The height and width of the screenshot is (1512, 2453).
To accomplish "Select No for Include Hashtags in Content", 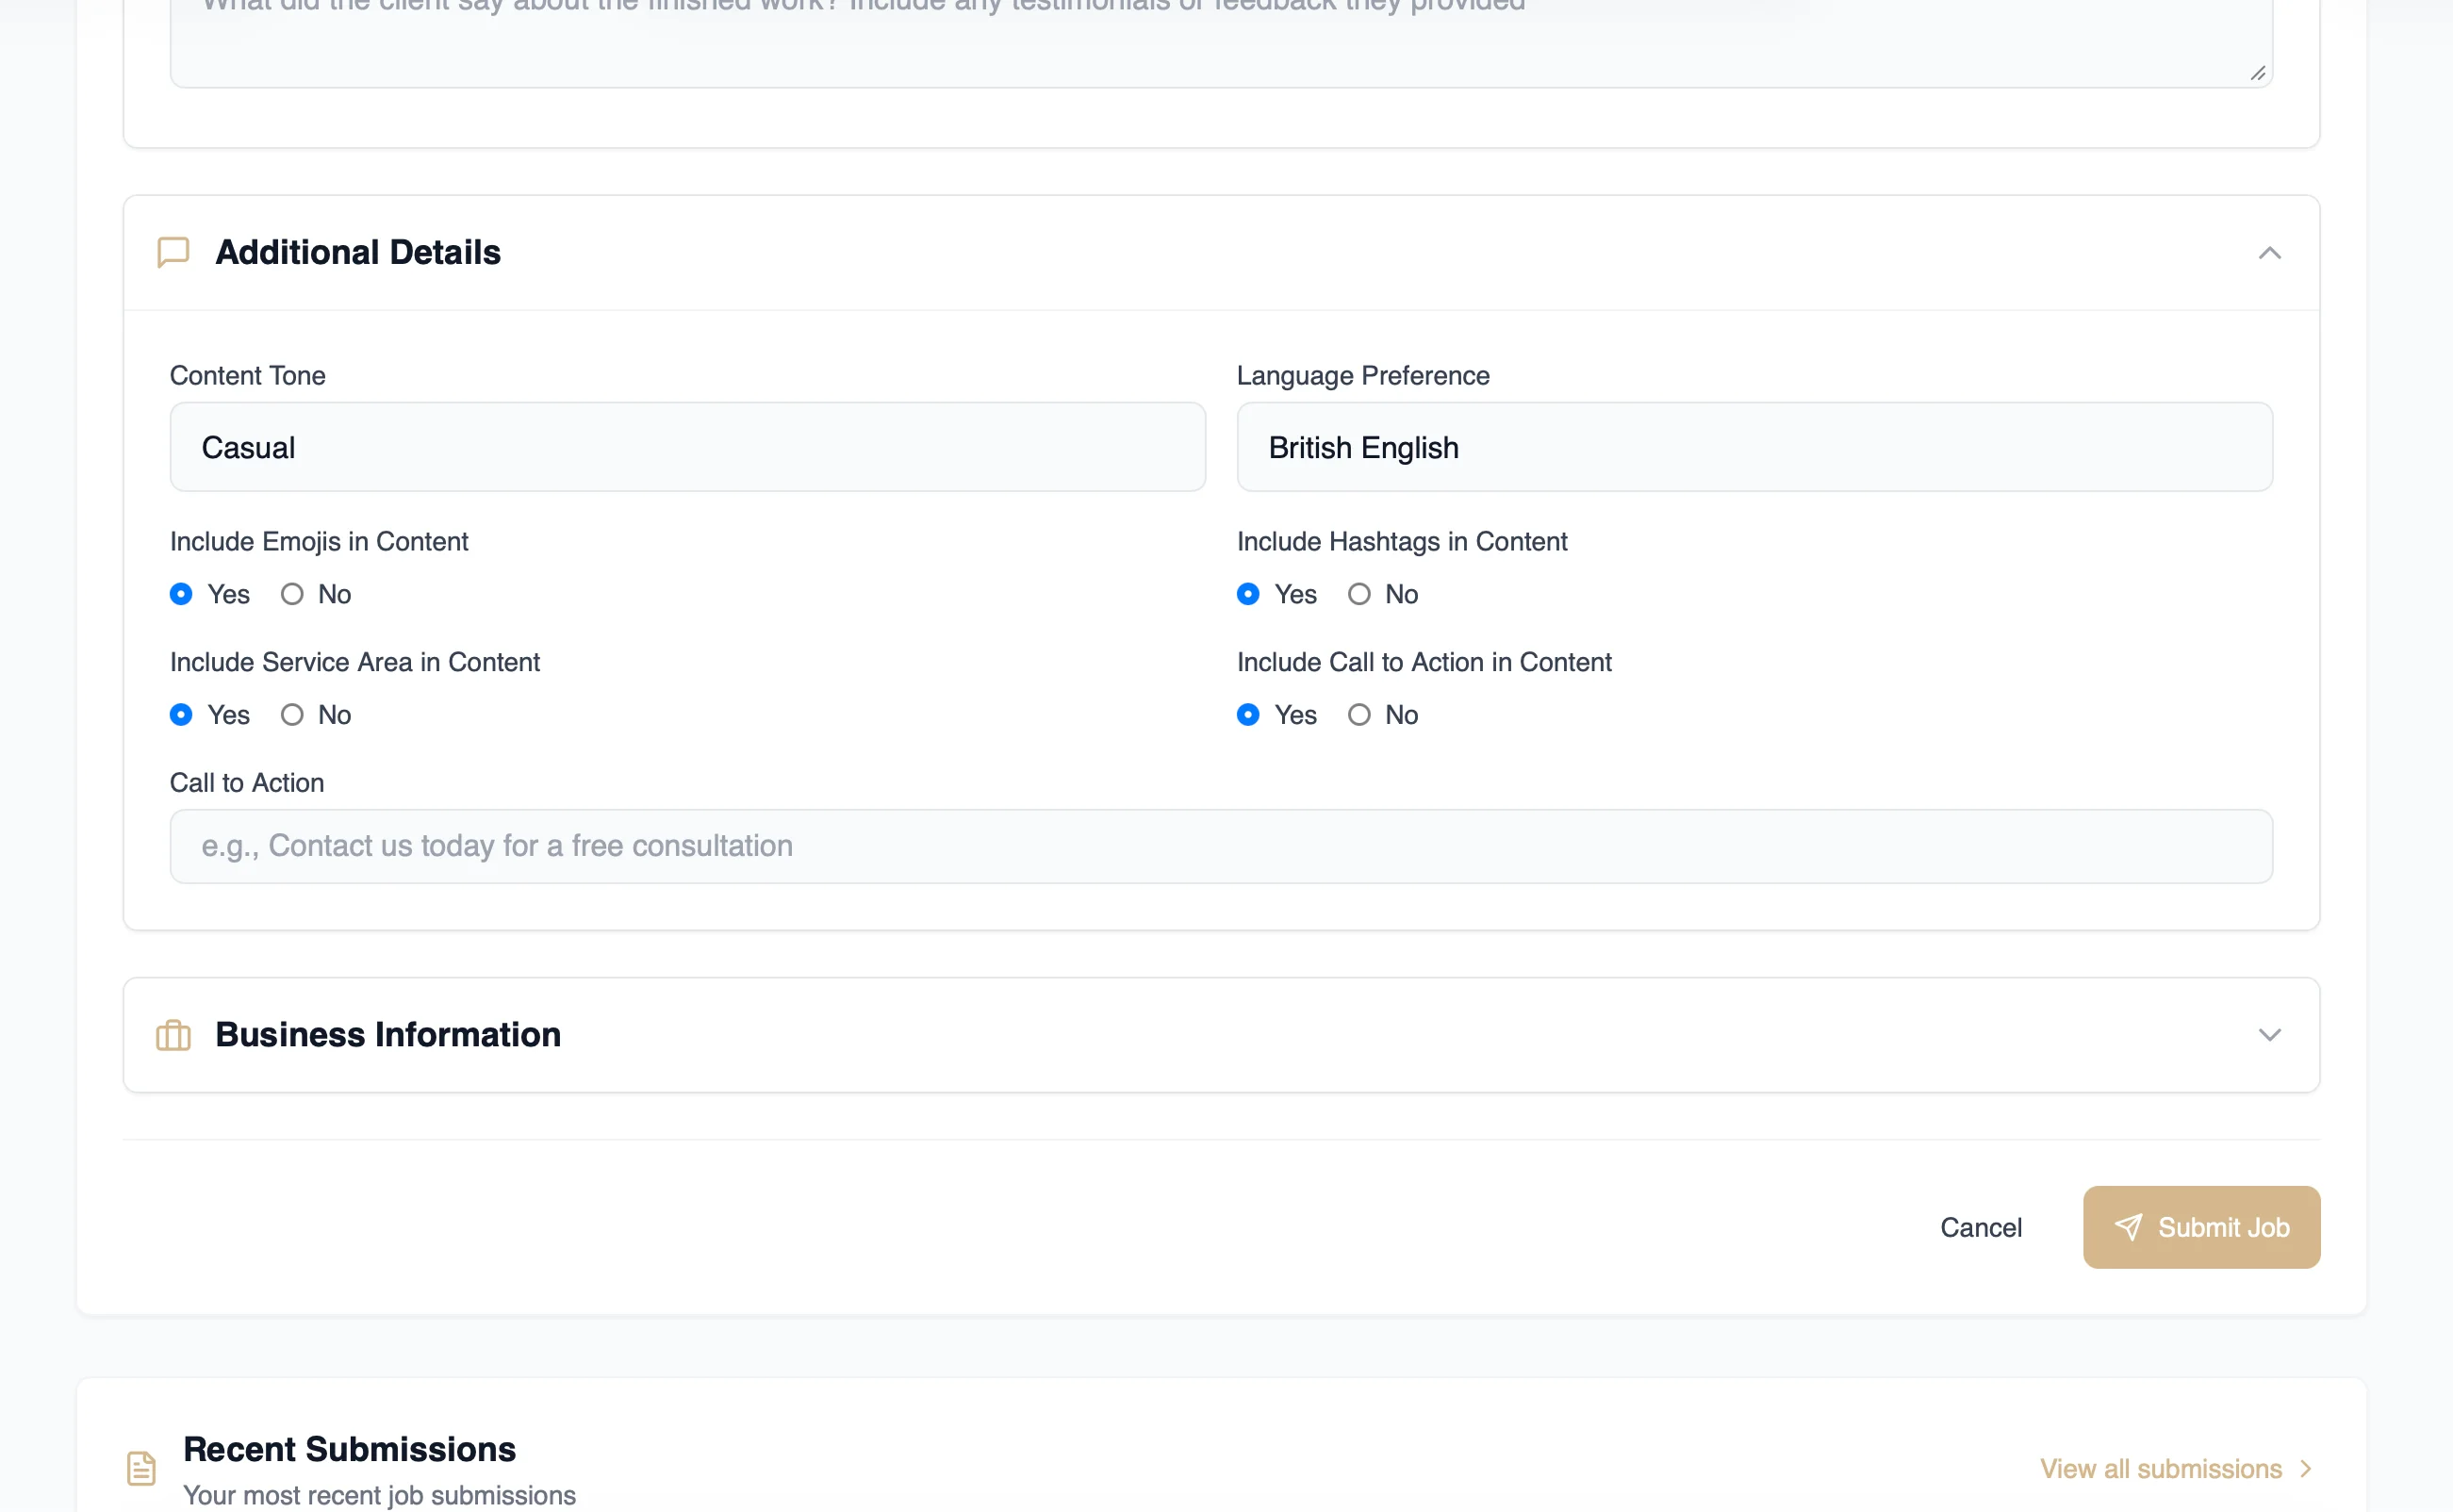I will point(1359,594).
